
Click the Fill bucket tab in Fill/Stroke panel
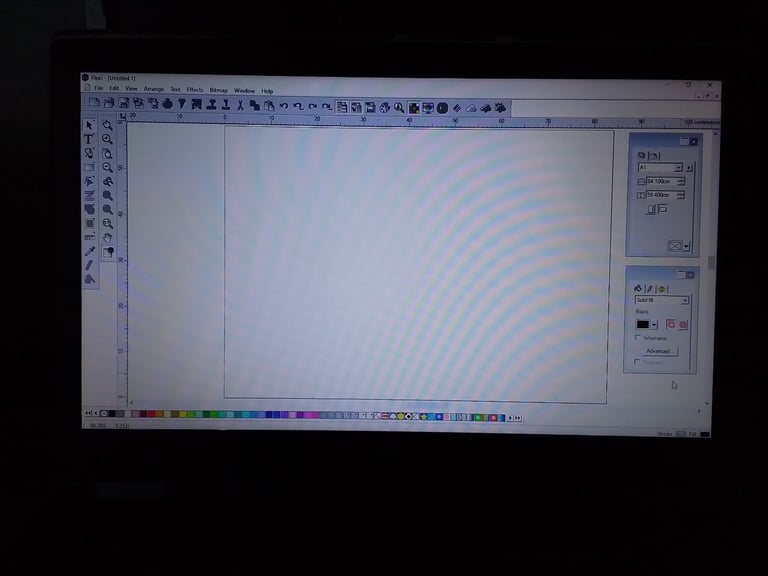pos(638,288)
